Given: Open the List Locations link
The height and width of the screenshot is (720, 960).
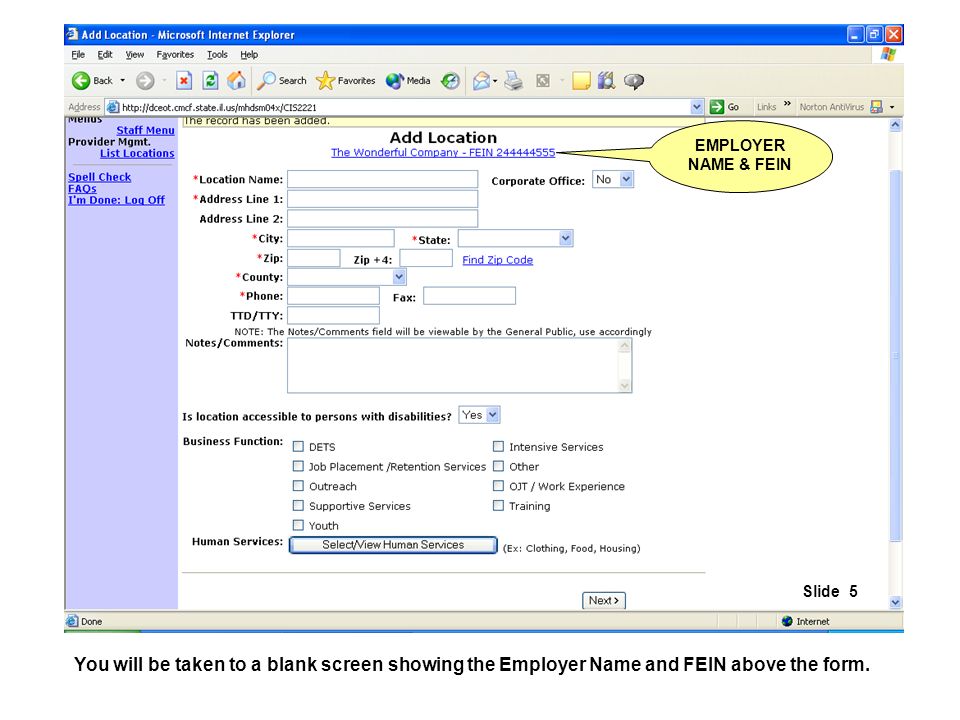Looking at the screenshot, I should [x=137, y=153].
